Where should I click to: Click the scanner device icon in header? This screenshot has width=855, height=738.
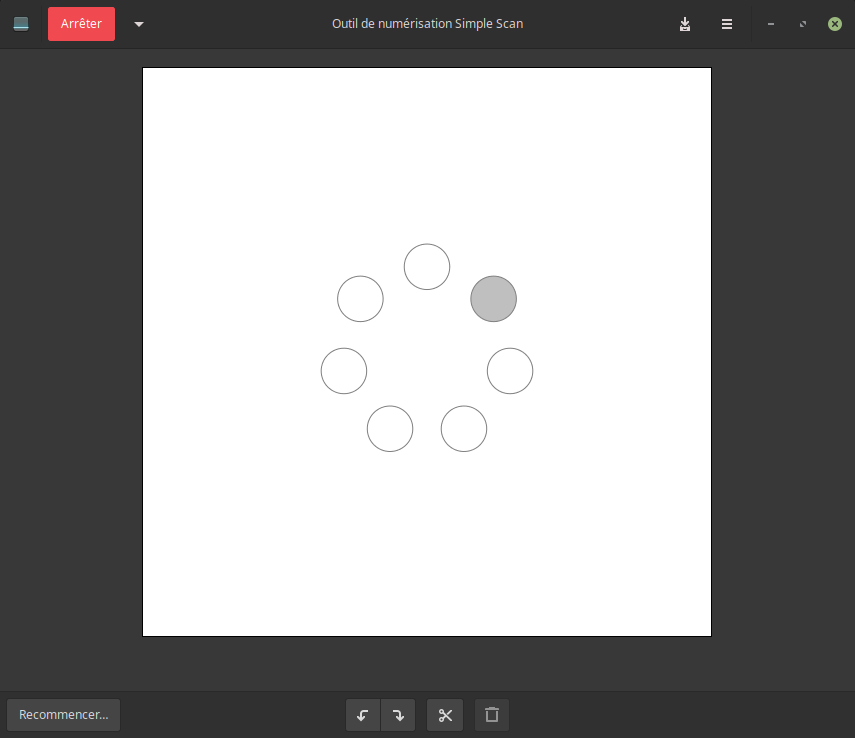(21, 24)
